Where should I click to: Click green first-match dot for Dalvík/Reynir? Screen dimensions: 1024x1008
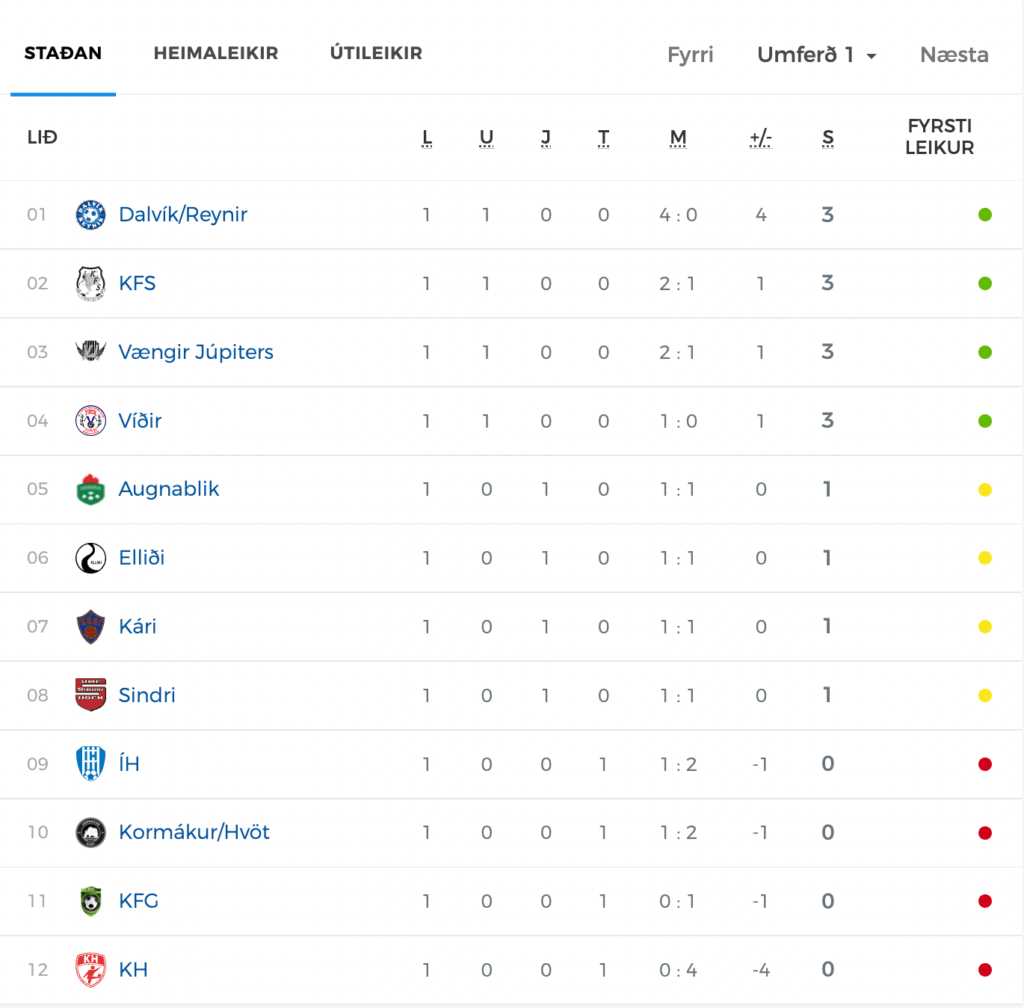985,215
